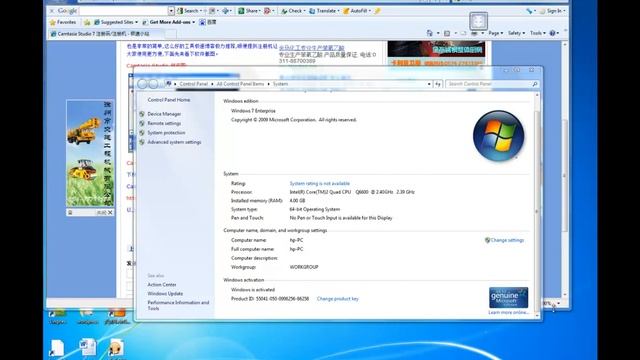Open the Page menu dropdown
The width and height of the screenshot is (640, 360).
pos(496,33)
